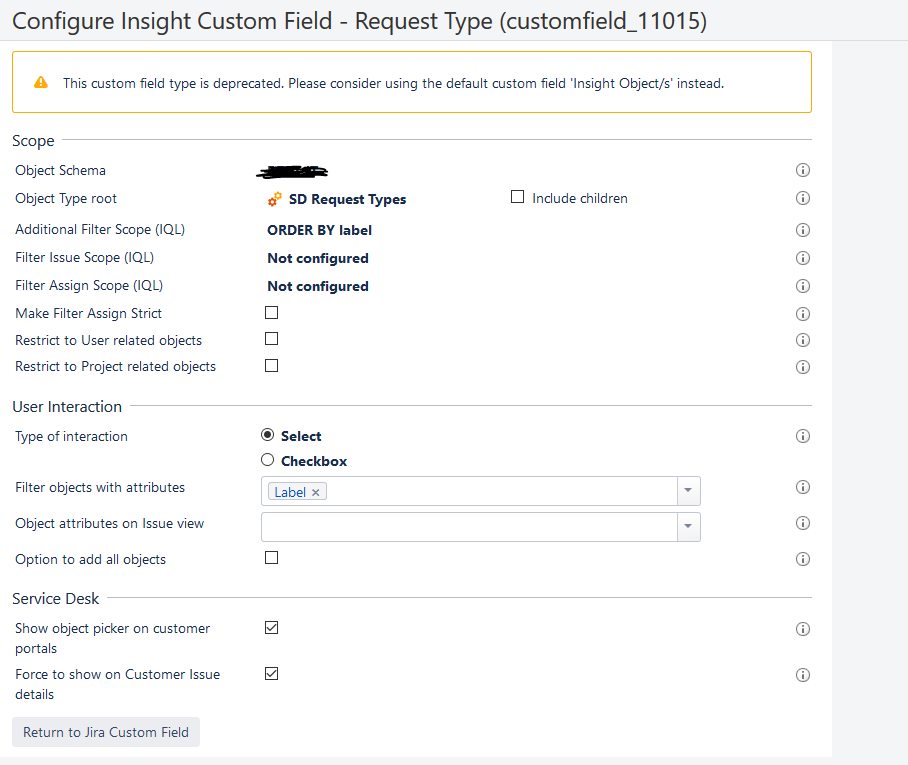The width and height of the screenshot is (908, 765).
Task: Click Return to Jira Custom Field button
Action: point(106,732)
